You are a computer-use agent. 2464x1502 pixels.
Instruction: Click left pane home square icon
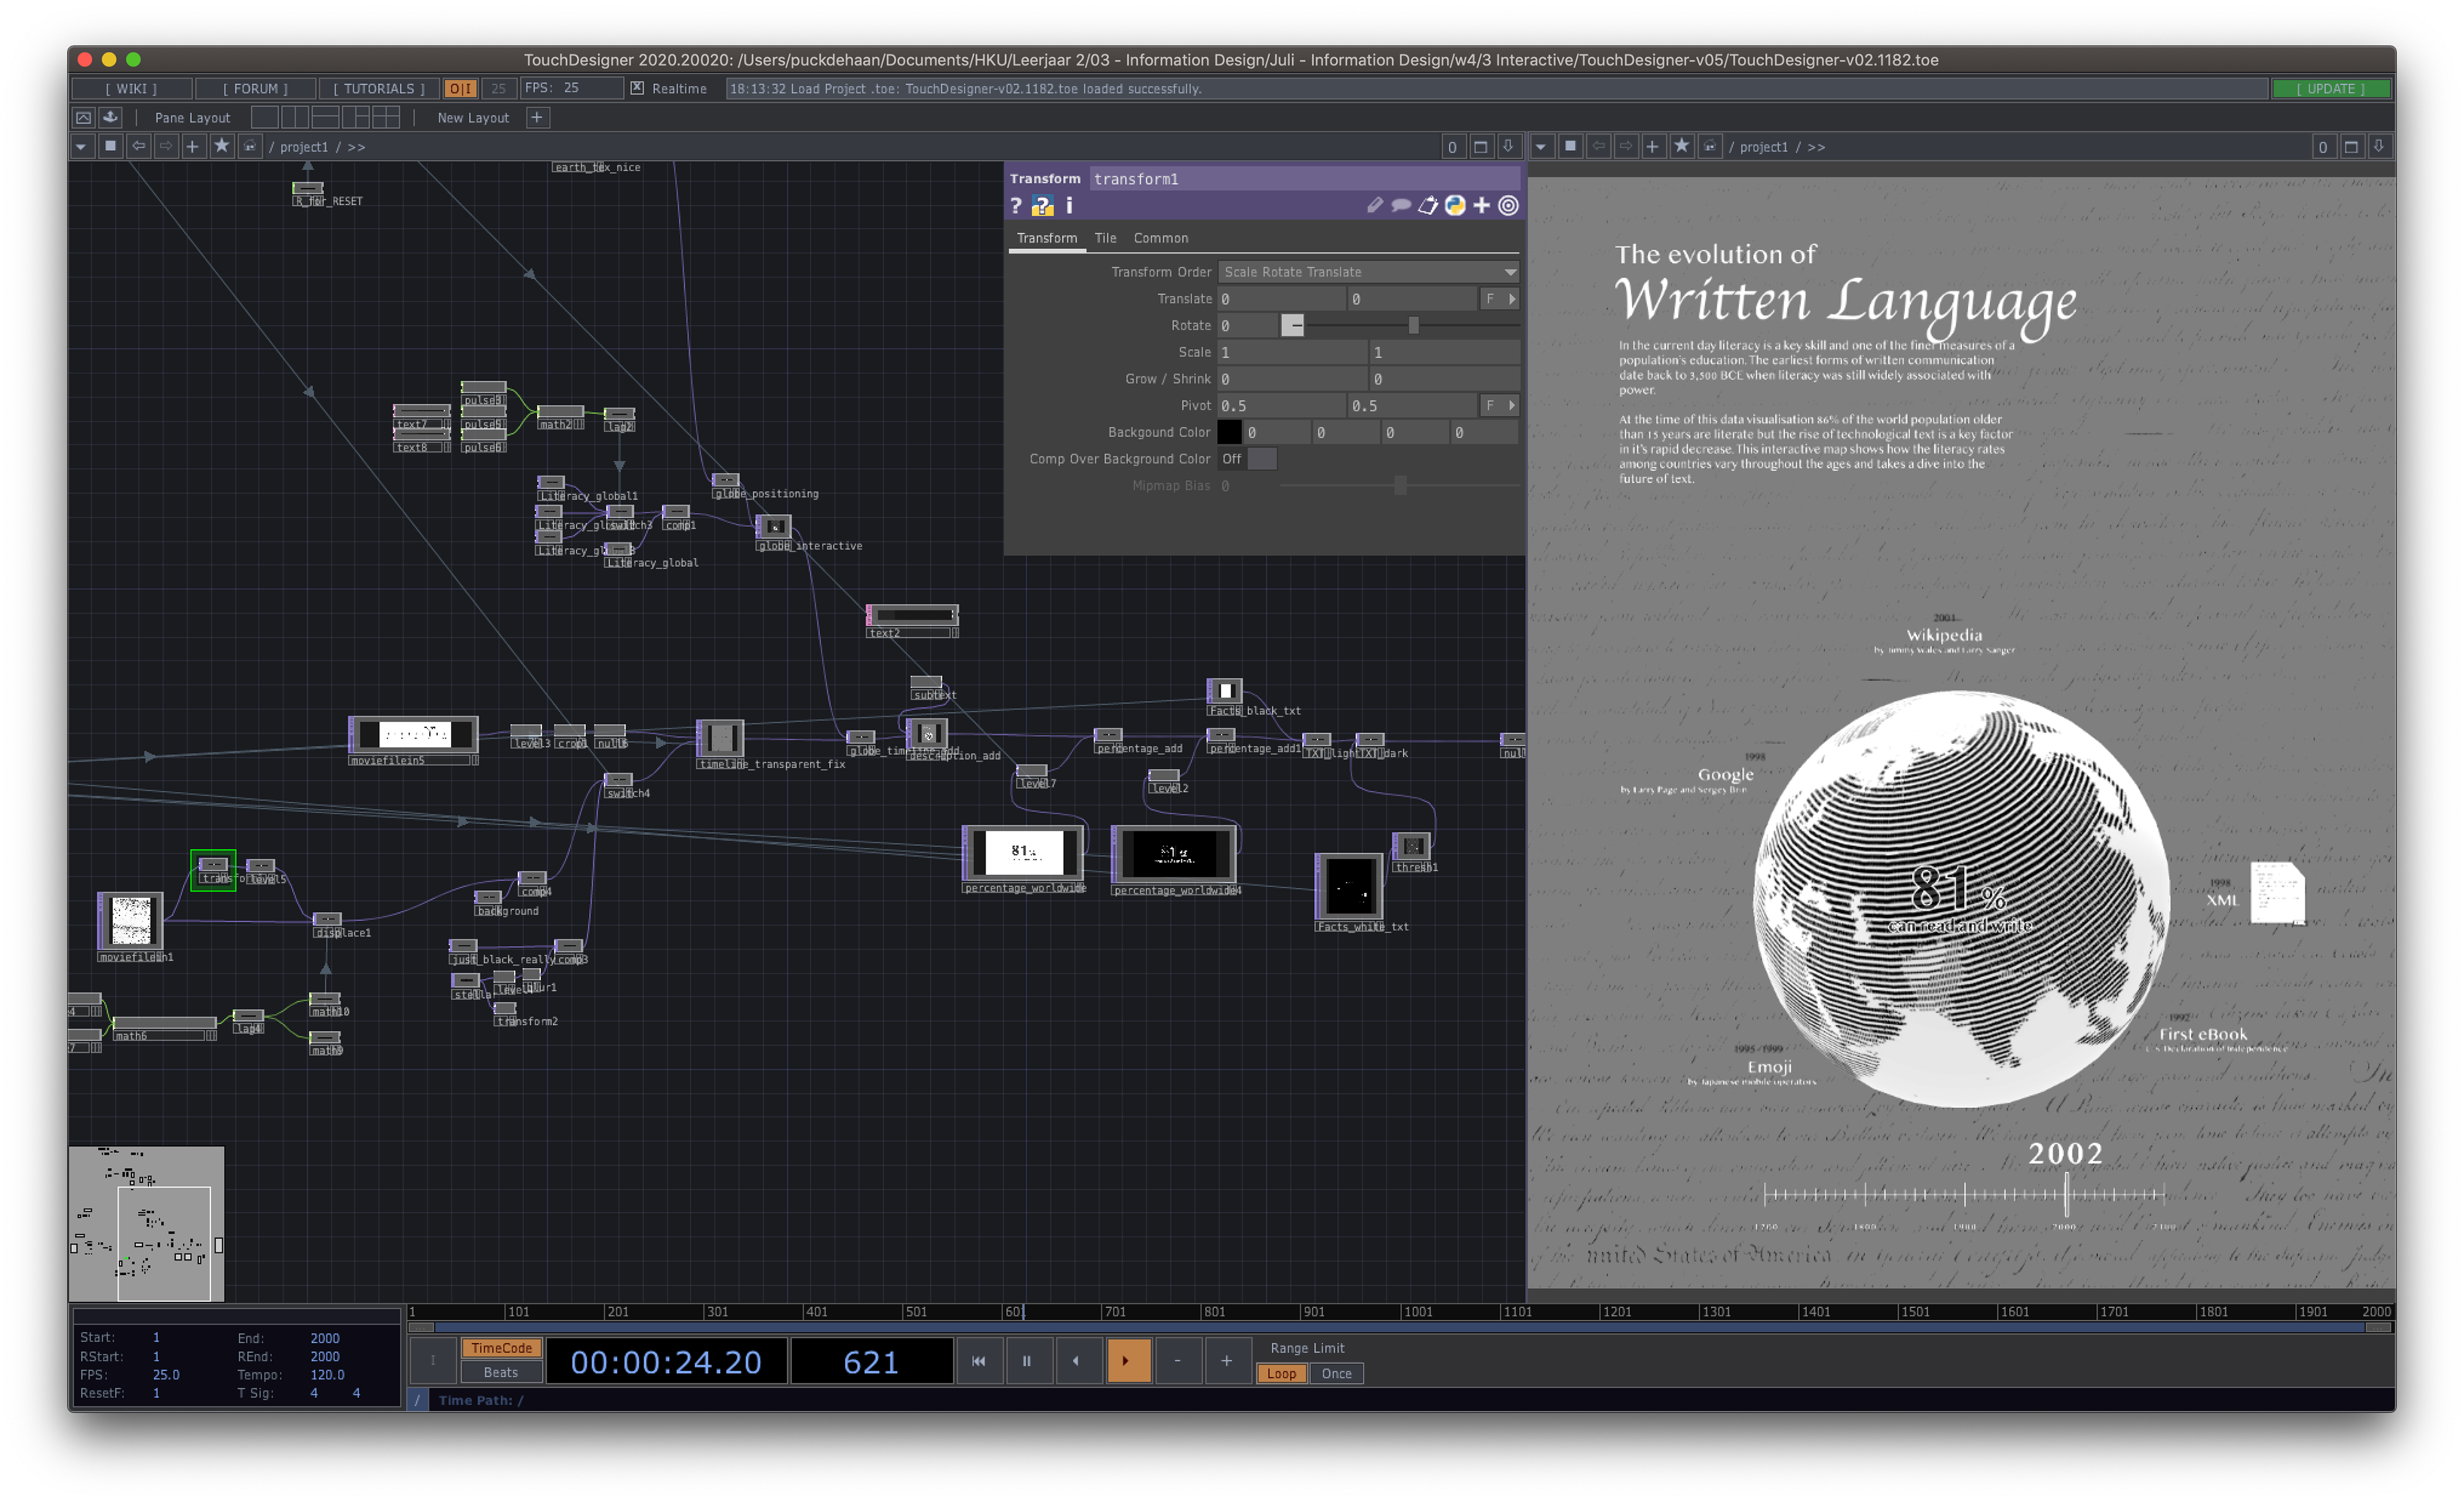point(111,147)
